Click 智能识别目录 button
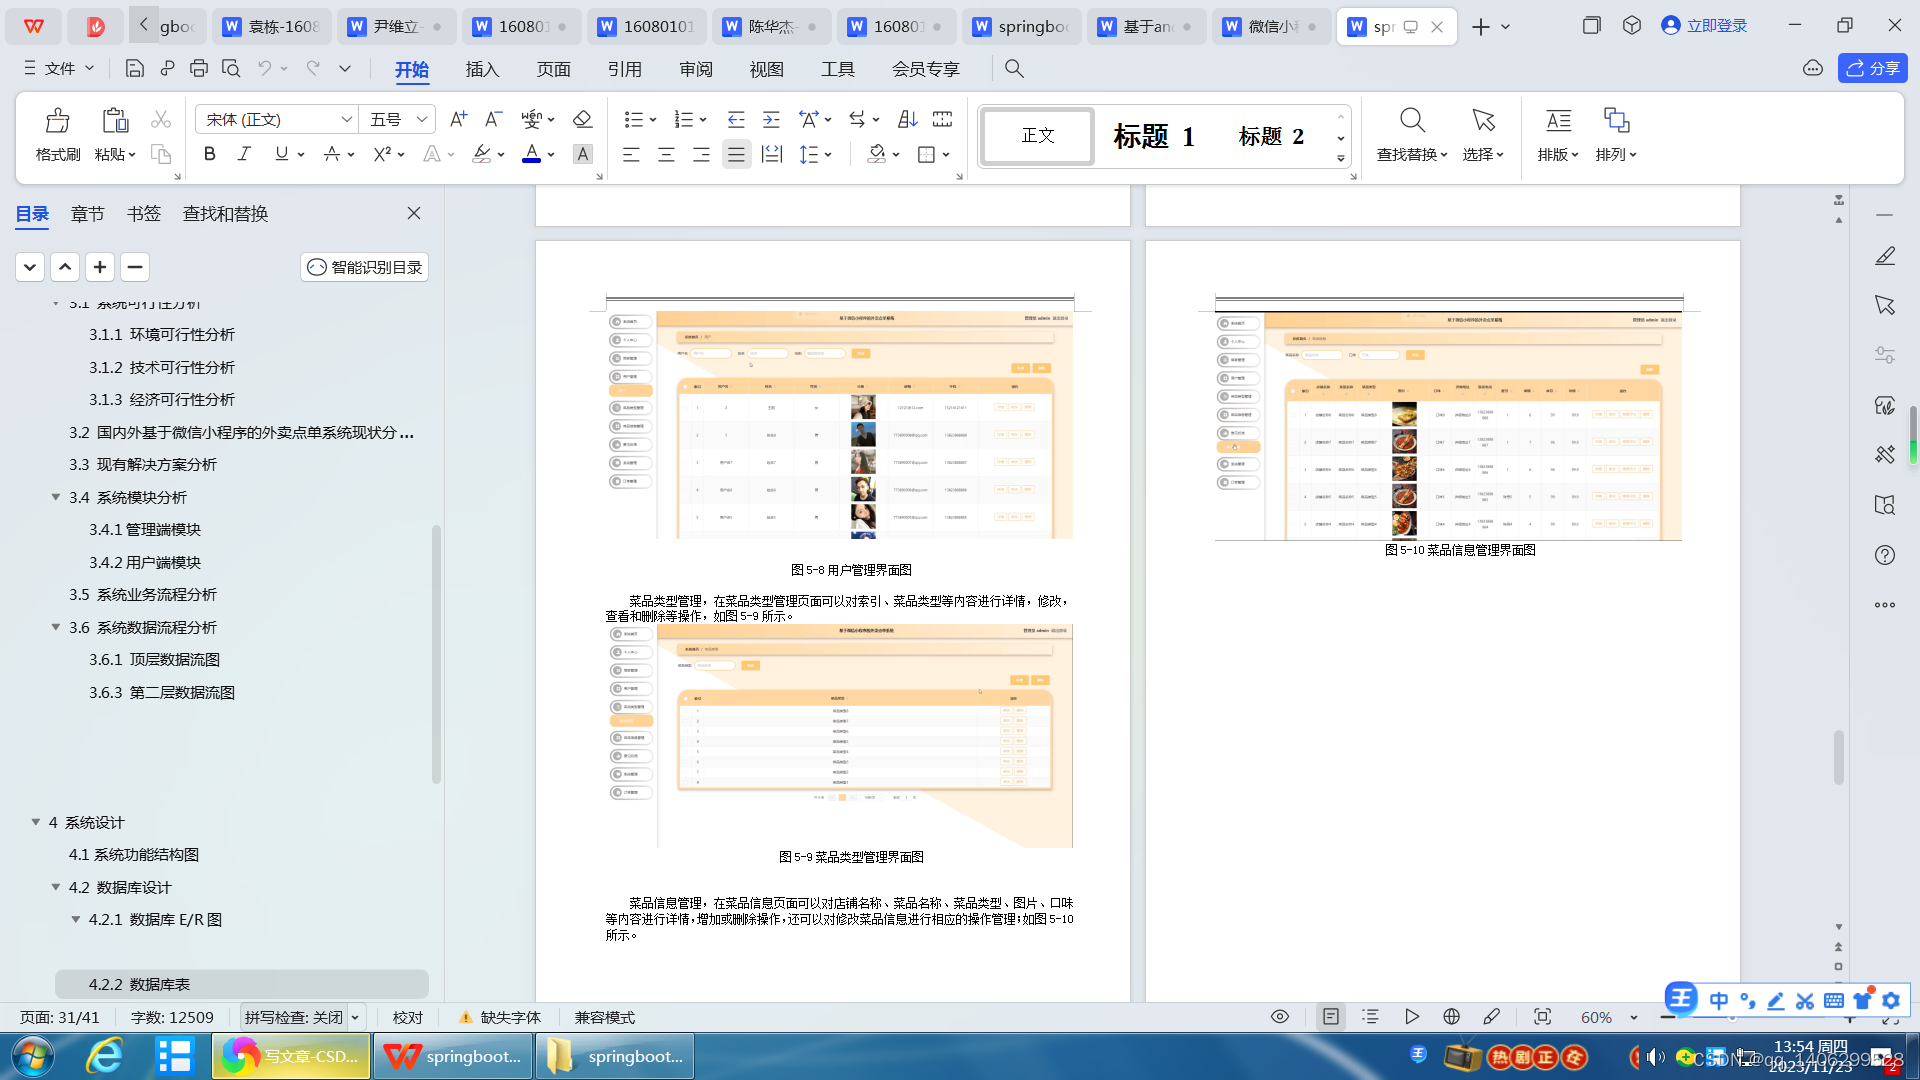 click(364, 267)
